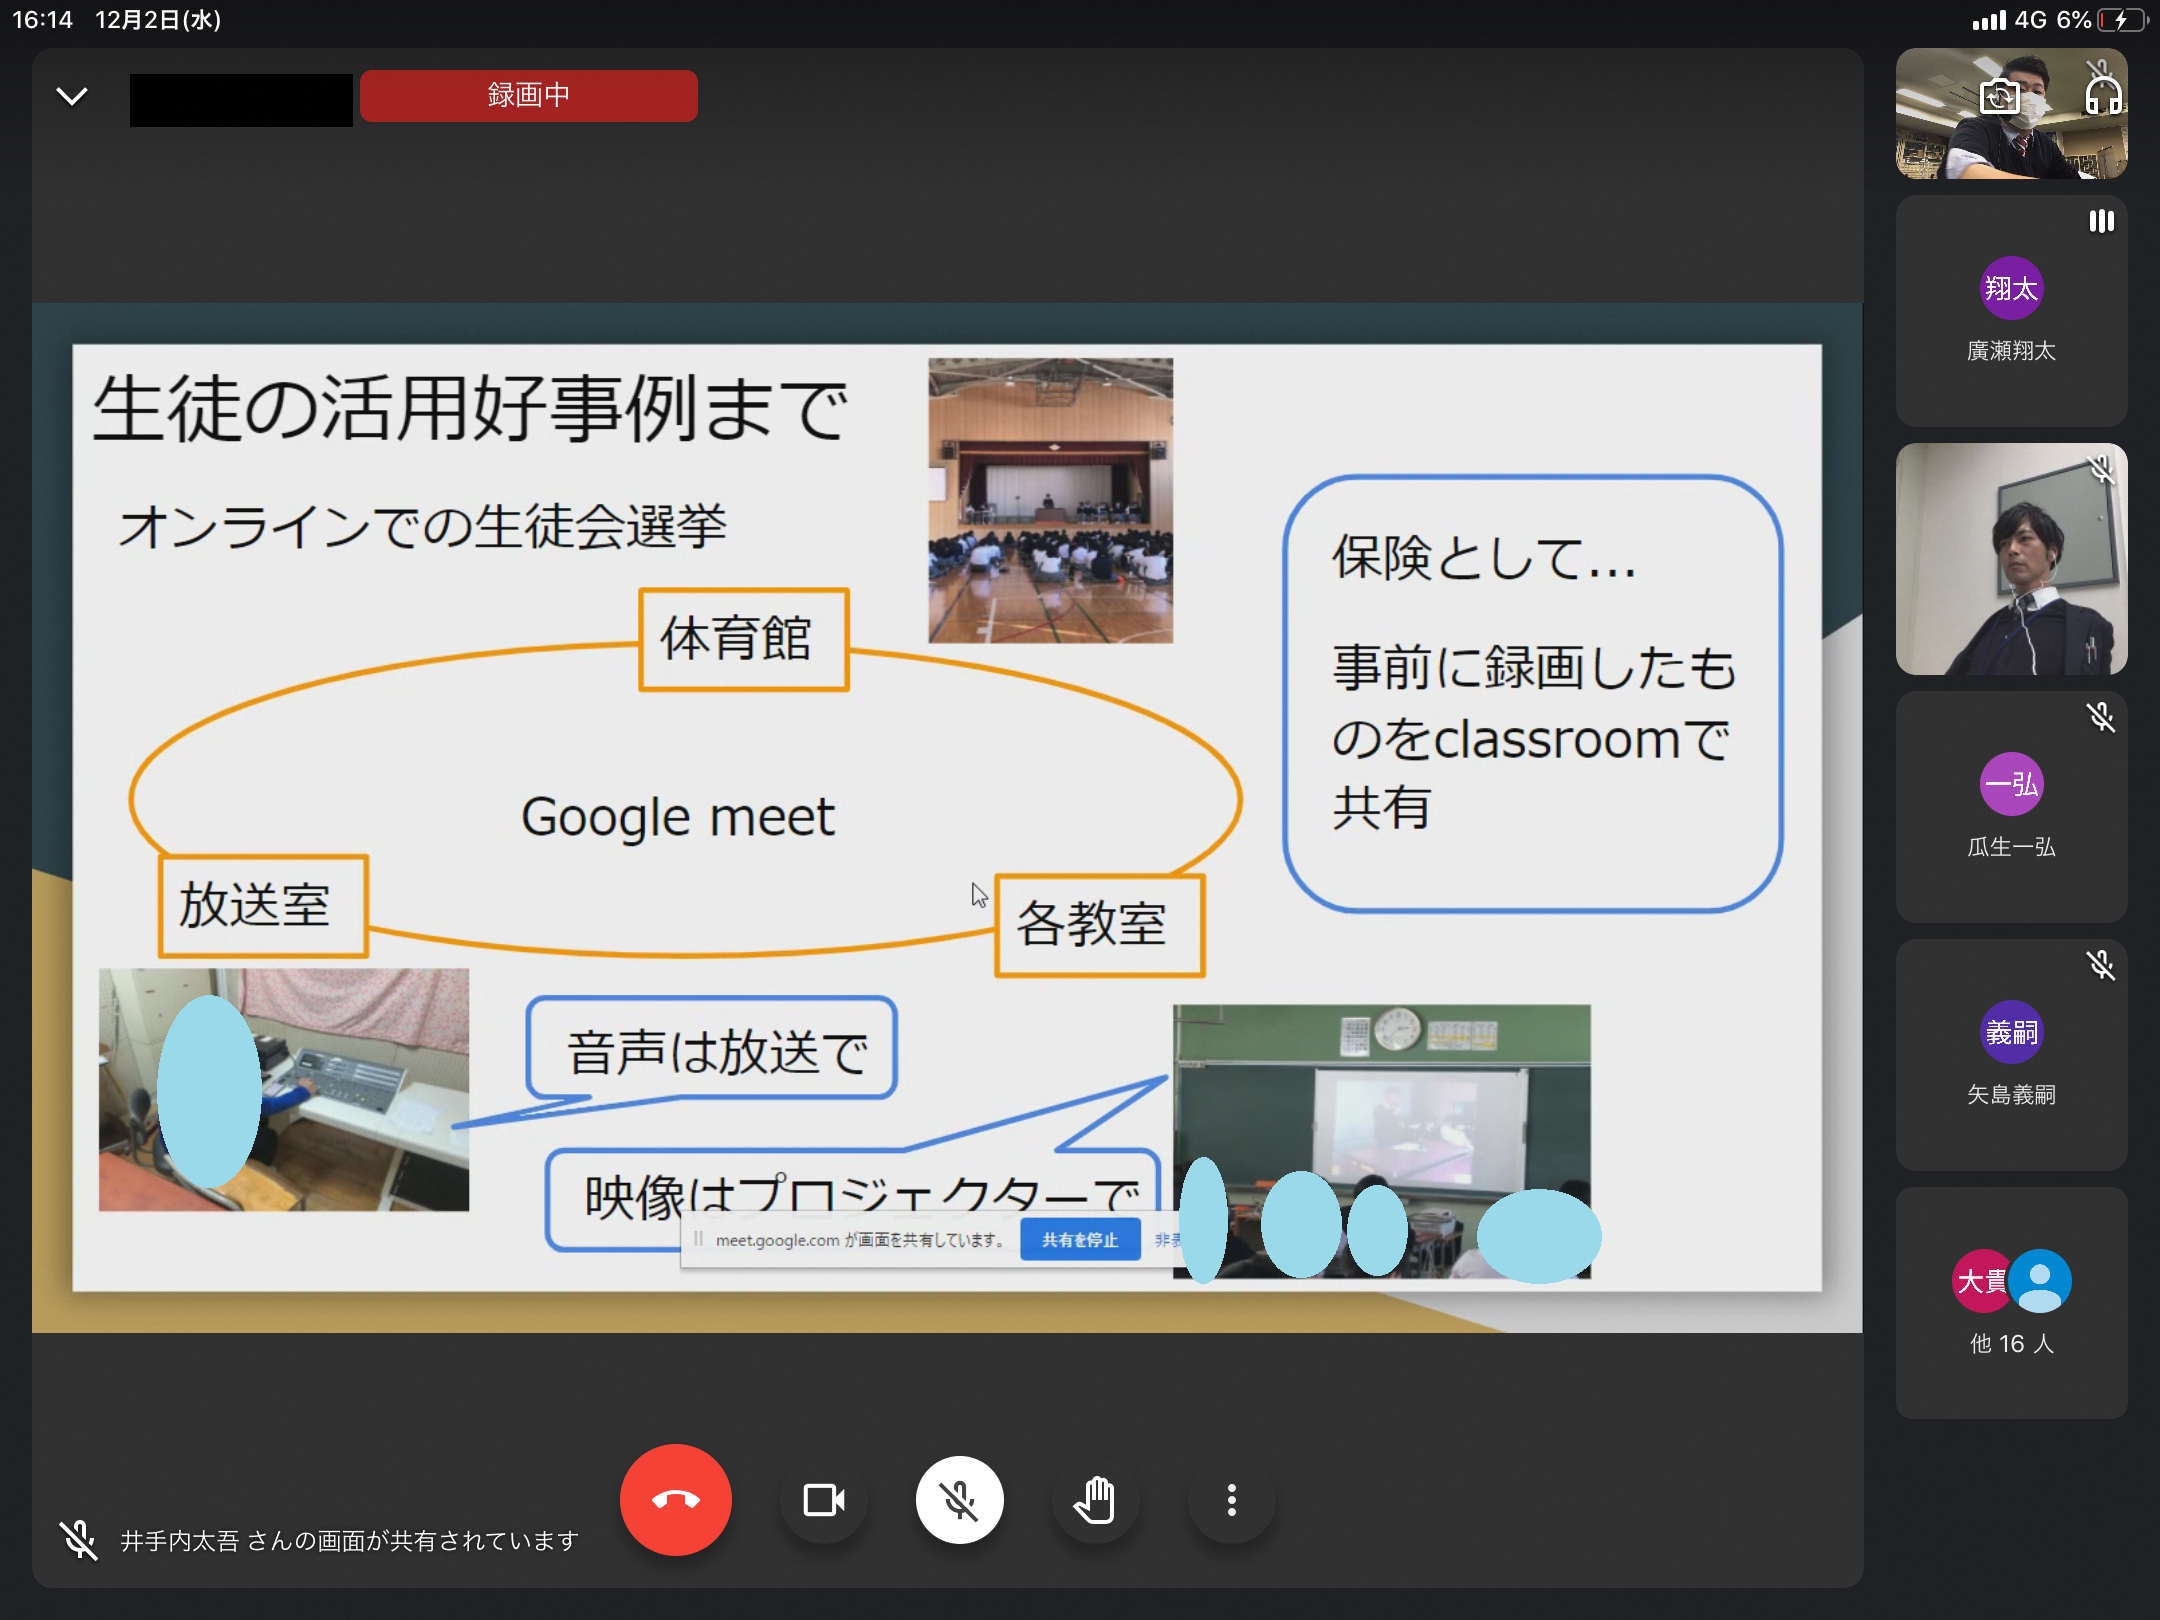
Task: Tap the 16:14 clock in status bar
Action: tap(42, 20)
